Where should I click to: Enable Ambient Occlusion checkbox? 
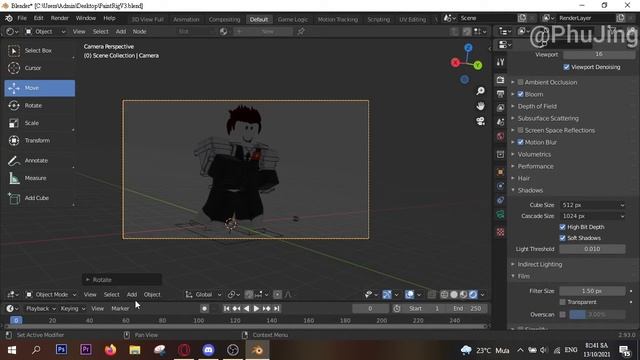pos(520,82)
